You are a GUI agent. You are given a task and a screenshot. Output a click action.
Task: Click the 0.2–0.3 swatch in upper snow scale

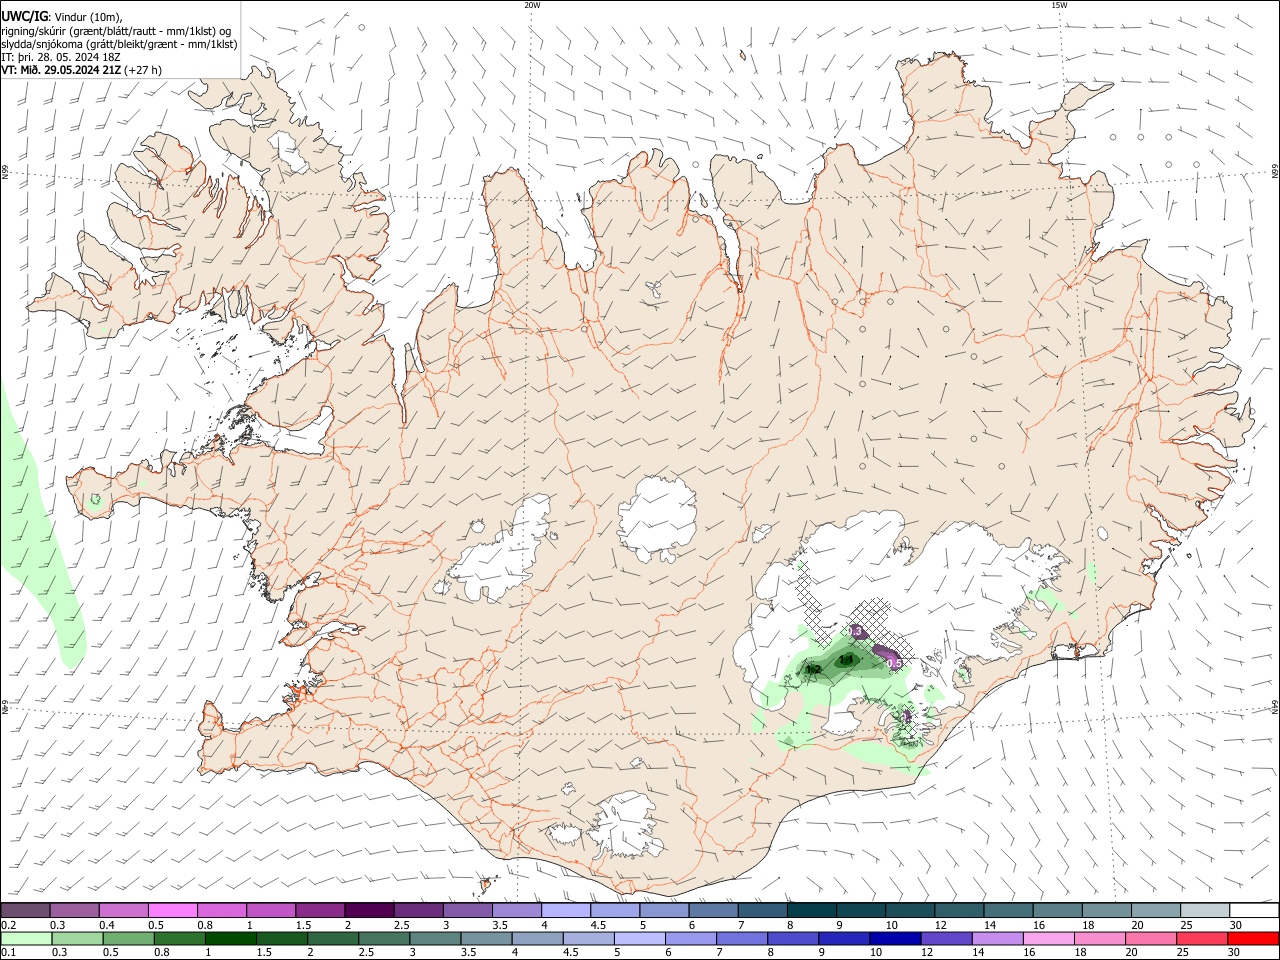coord(25,910)
